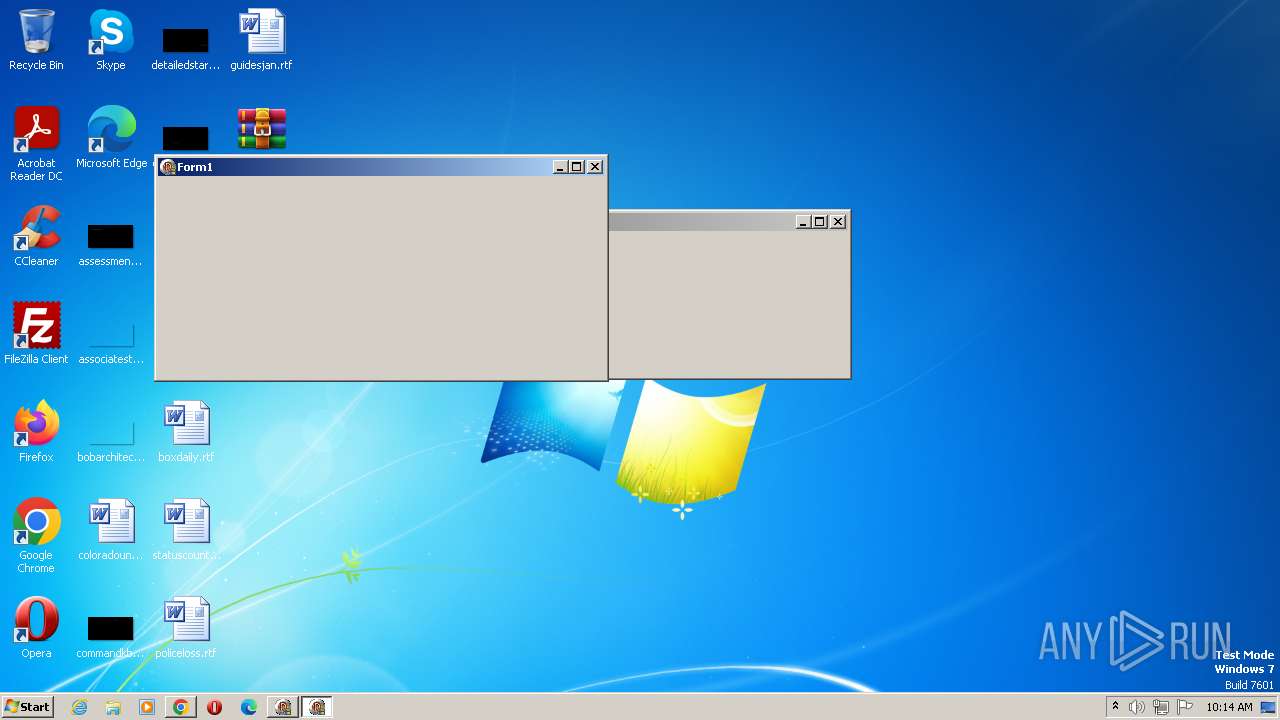Open Windows Explorer from the taskbar
Viewport: 1280px width, 720px height.
[113, 707]
